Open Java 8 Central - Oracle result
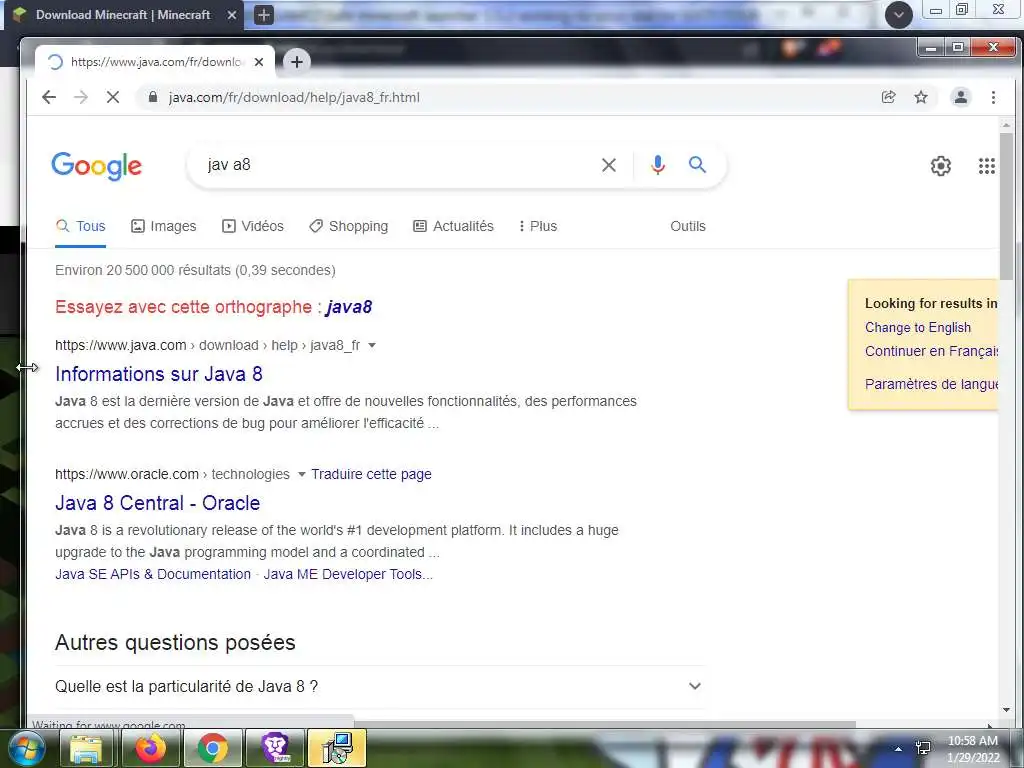 157,503
